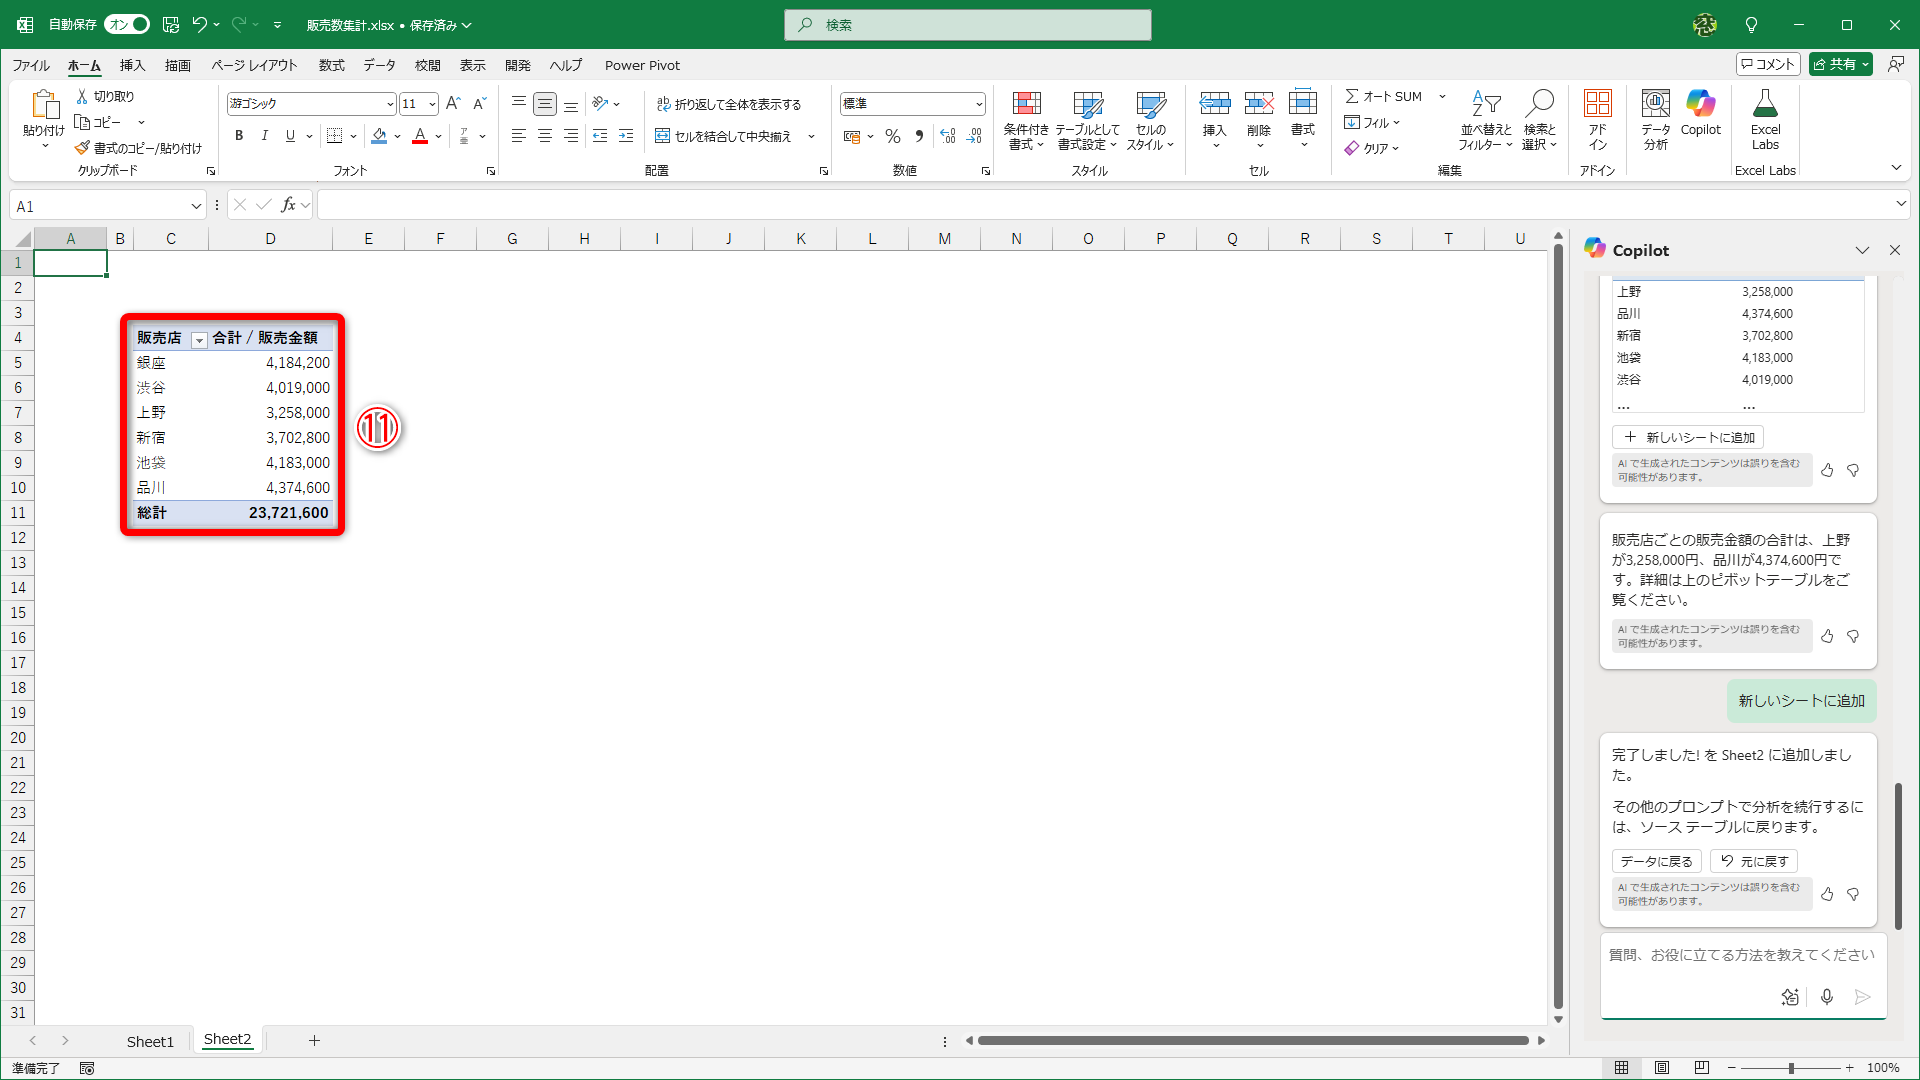Click the データに戻る button

click(1656, 861)
